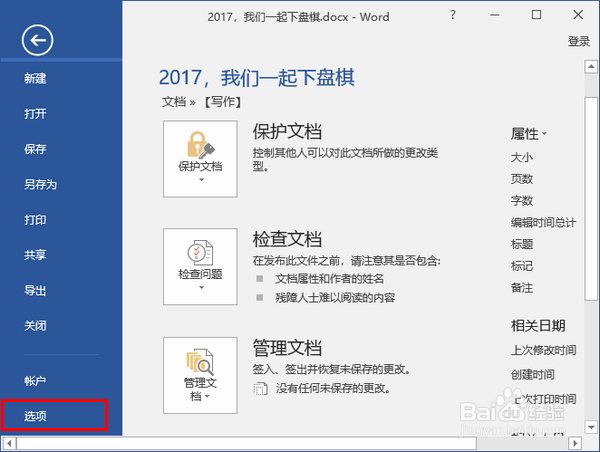Image resolution: width=600 pixels, height=452 pixels.
Task: Maximize the Word window
Action: [x=536, y=15]
